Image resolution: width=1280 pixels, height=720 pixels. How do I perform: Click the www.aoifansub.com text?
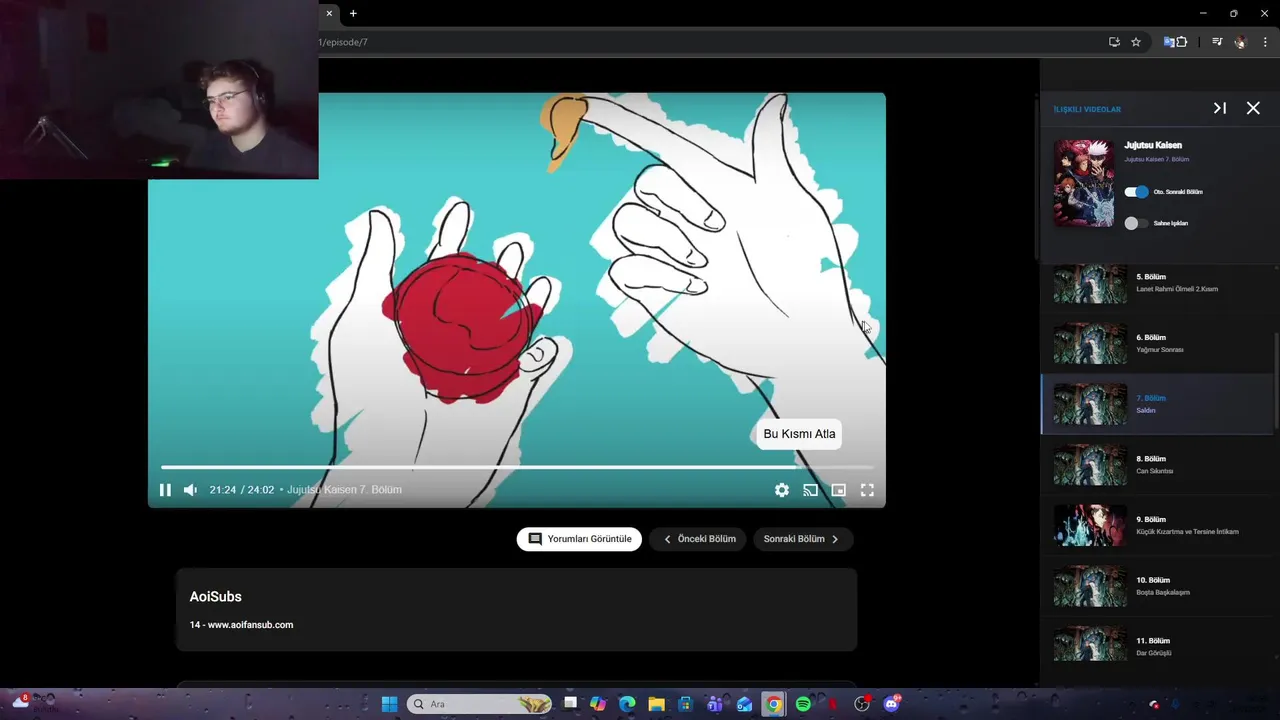point(250,625)
